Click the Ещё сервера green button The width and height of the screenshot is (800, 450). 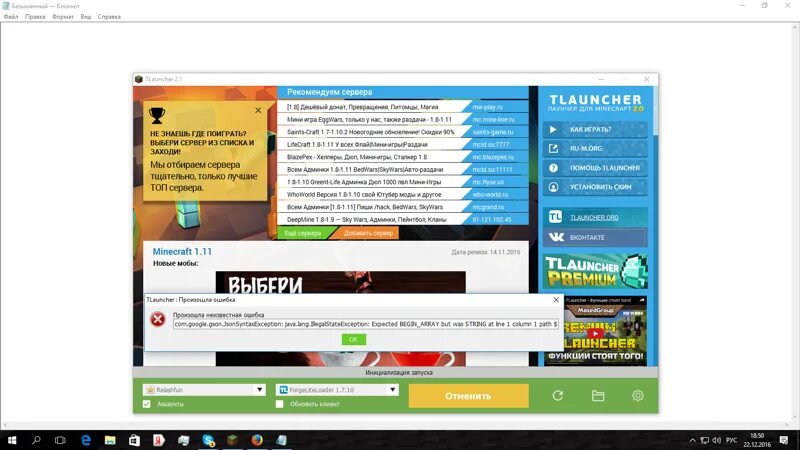303,233
